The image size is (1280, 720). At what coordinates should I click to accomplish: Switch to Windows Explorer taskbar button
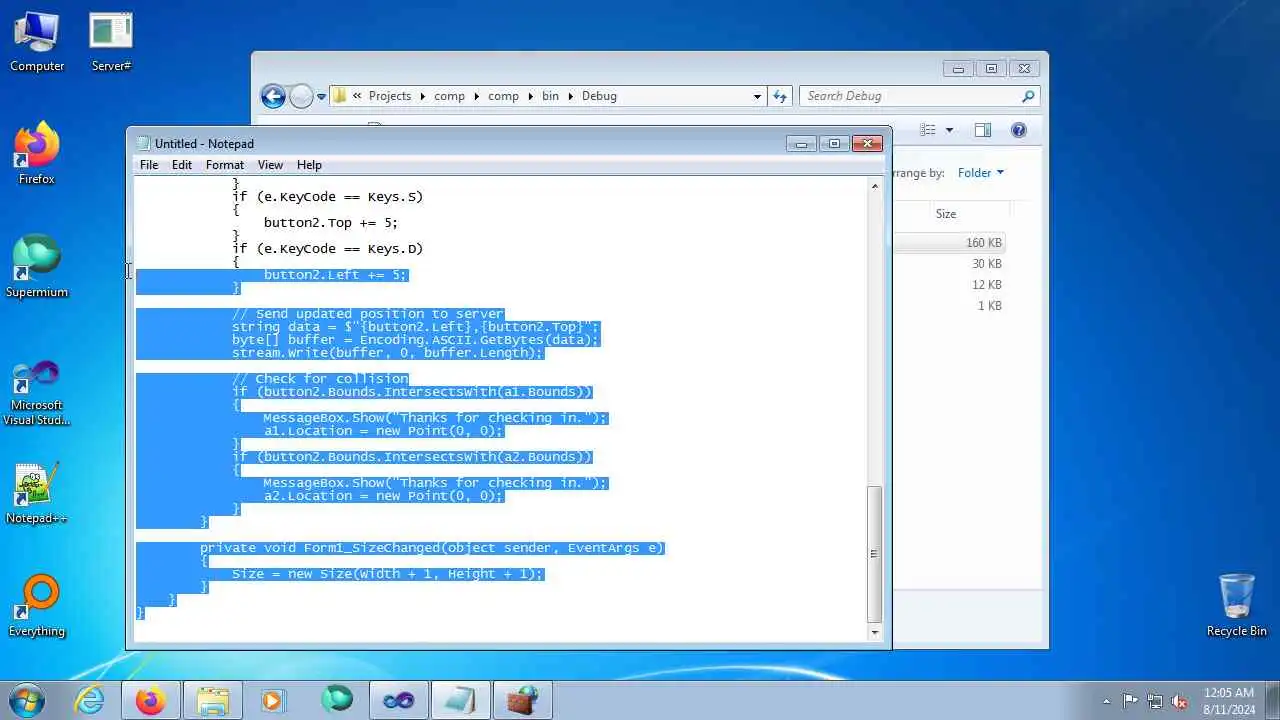[213, 700]
